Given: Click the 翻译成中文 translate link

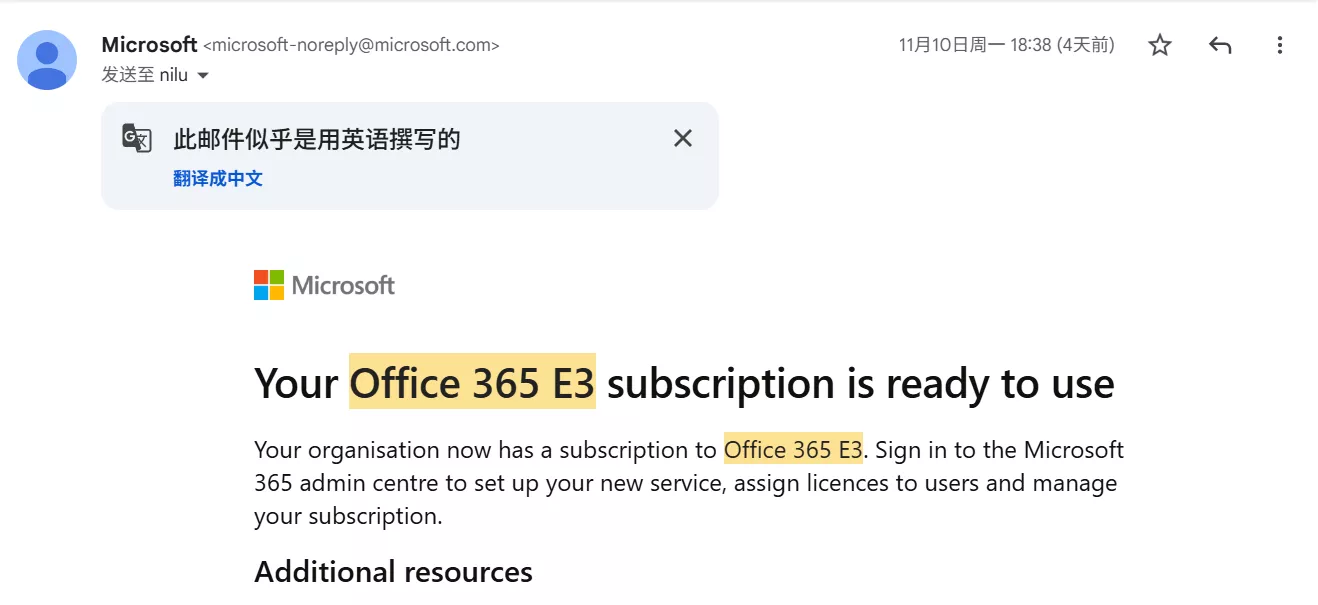Looking at the screenshot, I should [x=218, y=178].
